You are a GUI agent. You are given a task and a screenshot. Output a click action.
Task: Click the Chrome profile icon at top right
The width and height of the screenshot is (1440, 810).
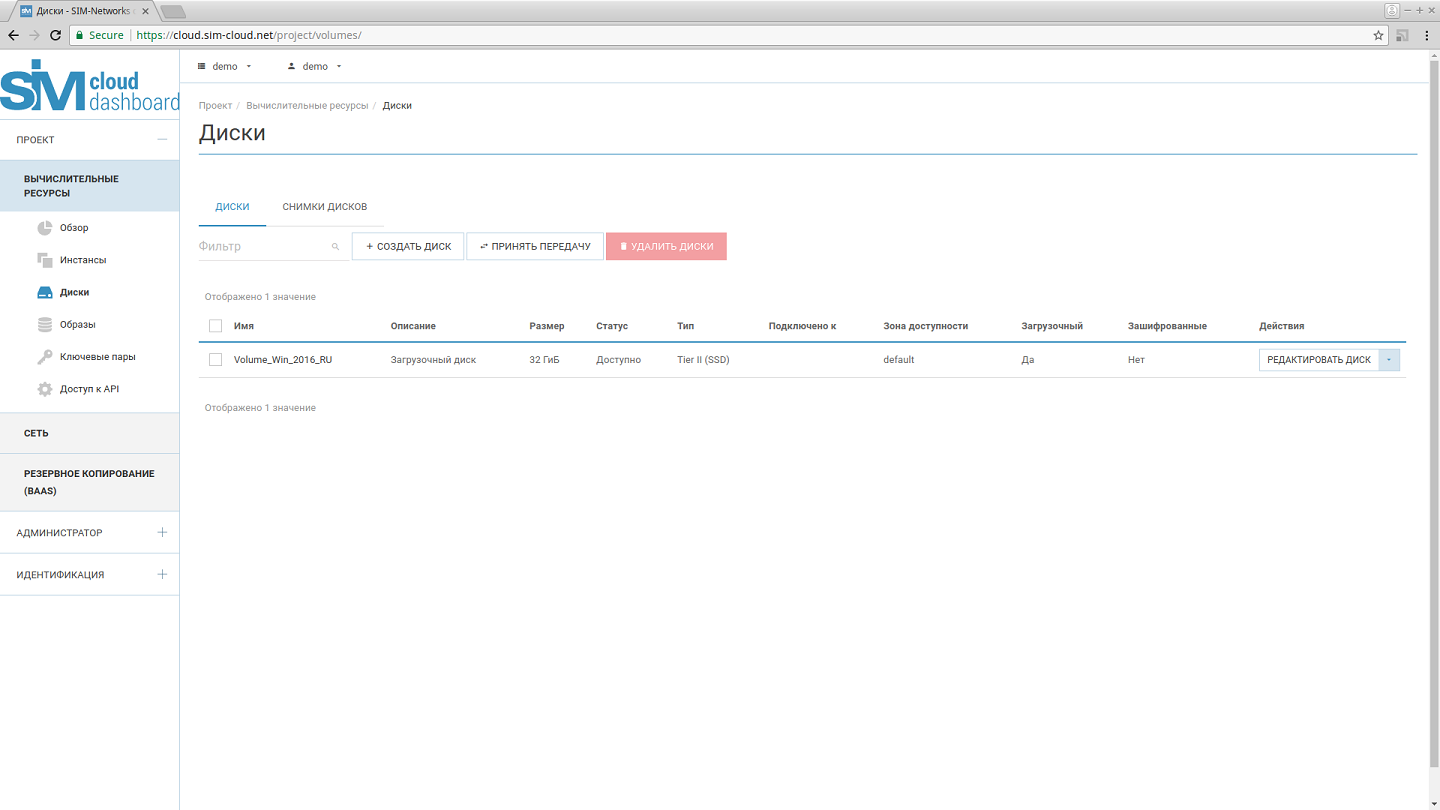tap(1391, 10)
